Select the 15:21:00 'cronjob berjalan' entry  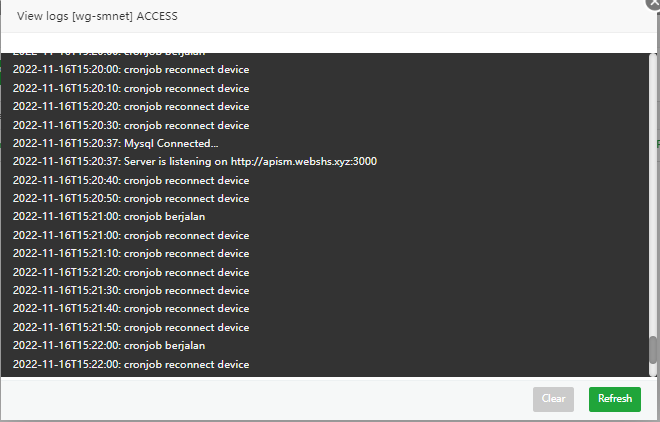(x=109, y=216)
